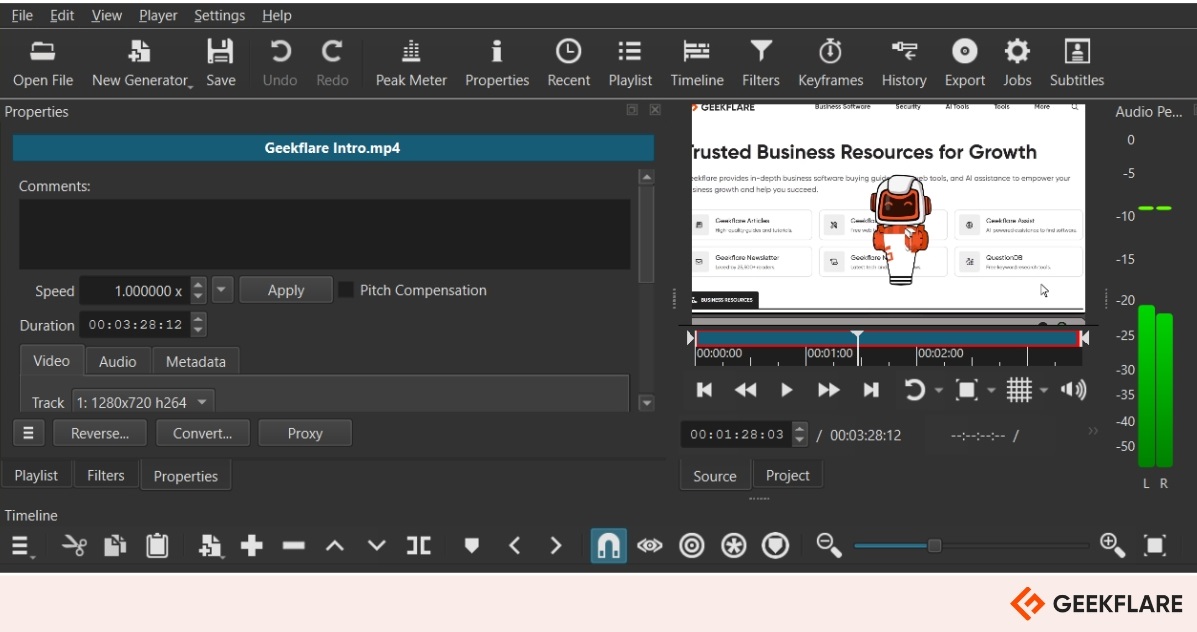Image resolution: width=1197 pixels, height=632 pixels.
Task: Zoom out the timeline with the magnifier-minus icon
Action: [x=829, y=545]
